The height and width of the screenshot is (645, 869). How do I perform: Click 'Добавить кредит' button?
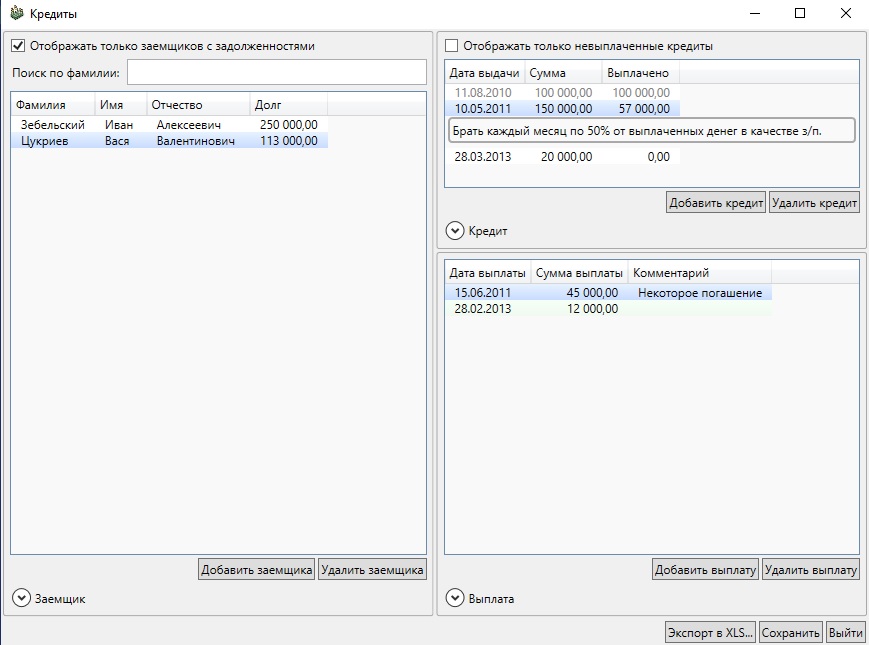coord(716,203)
